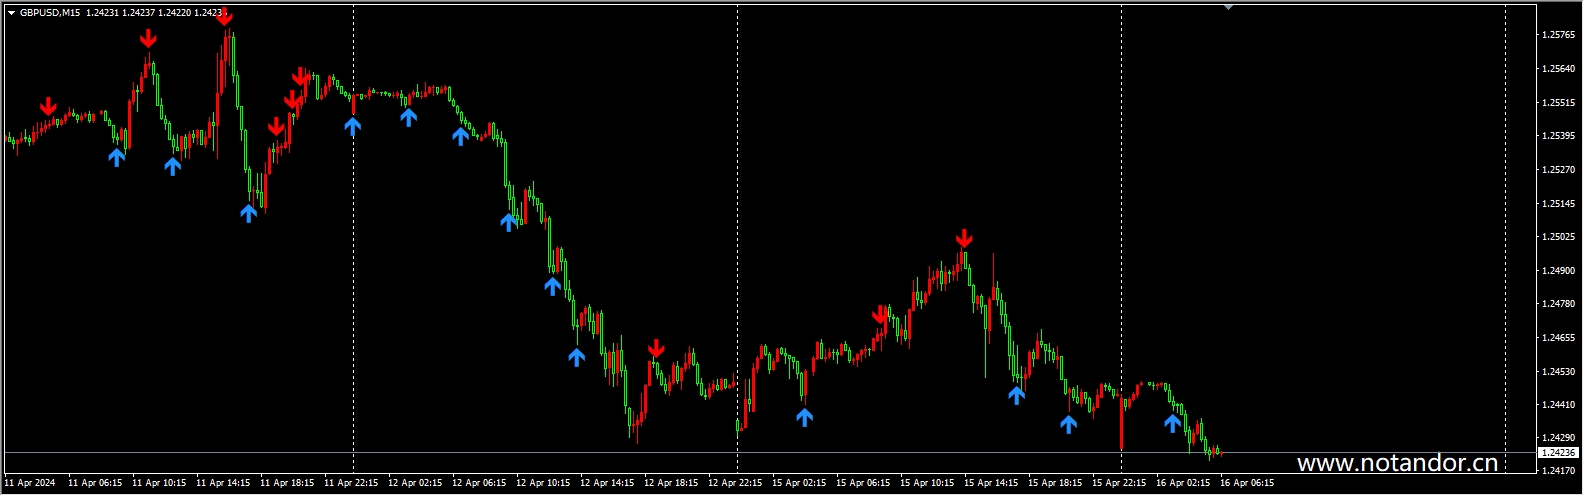Image resolution: width=1584 pixels, height=496 pixels.
Task: Click the 11 Apr 18:15 time label
Action: 287,483
